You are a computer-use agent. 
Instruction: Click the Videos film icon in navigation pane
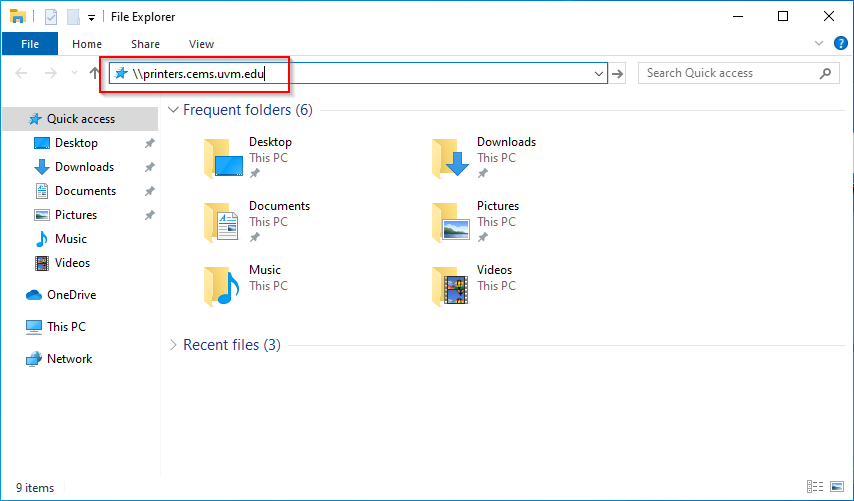41,263
